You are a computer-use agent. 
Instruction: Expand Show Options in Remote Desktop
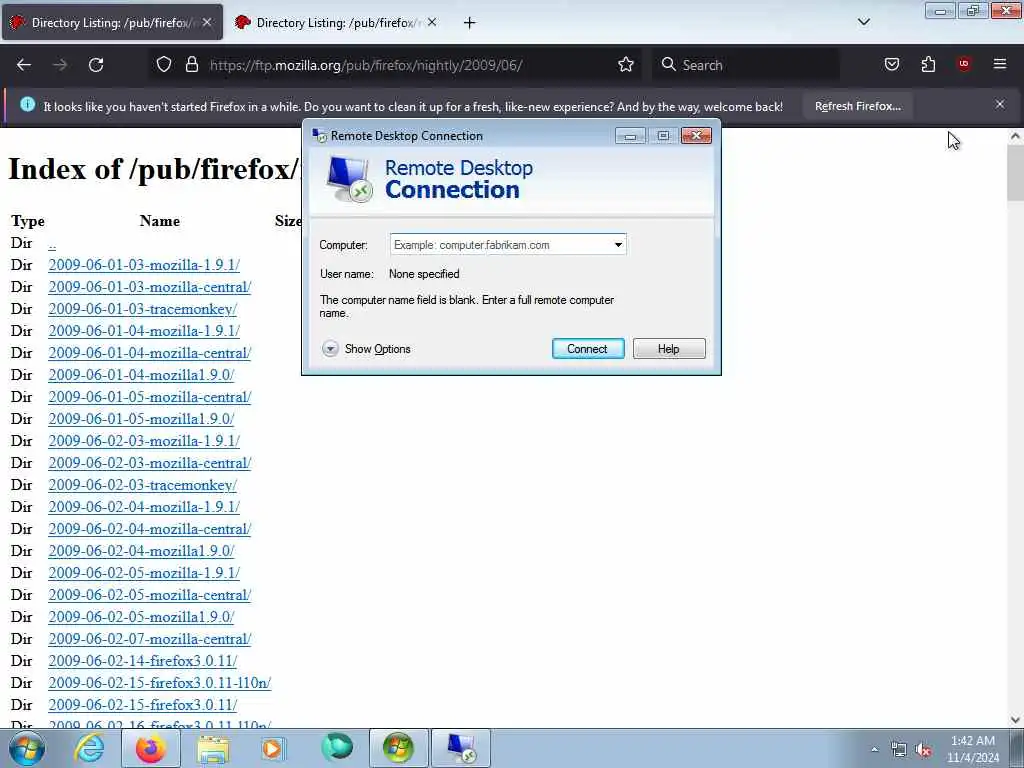[x=366, y=349]
